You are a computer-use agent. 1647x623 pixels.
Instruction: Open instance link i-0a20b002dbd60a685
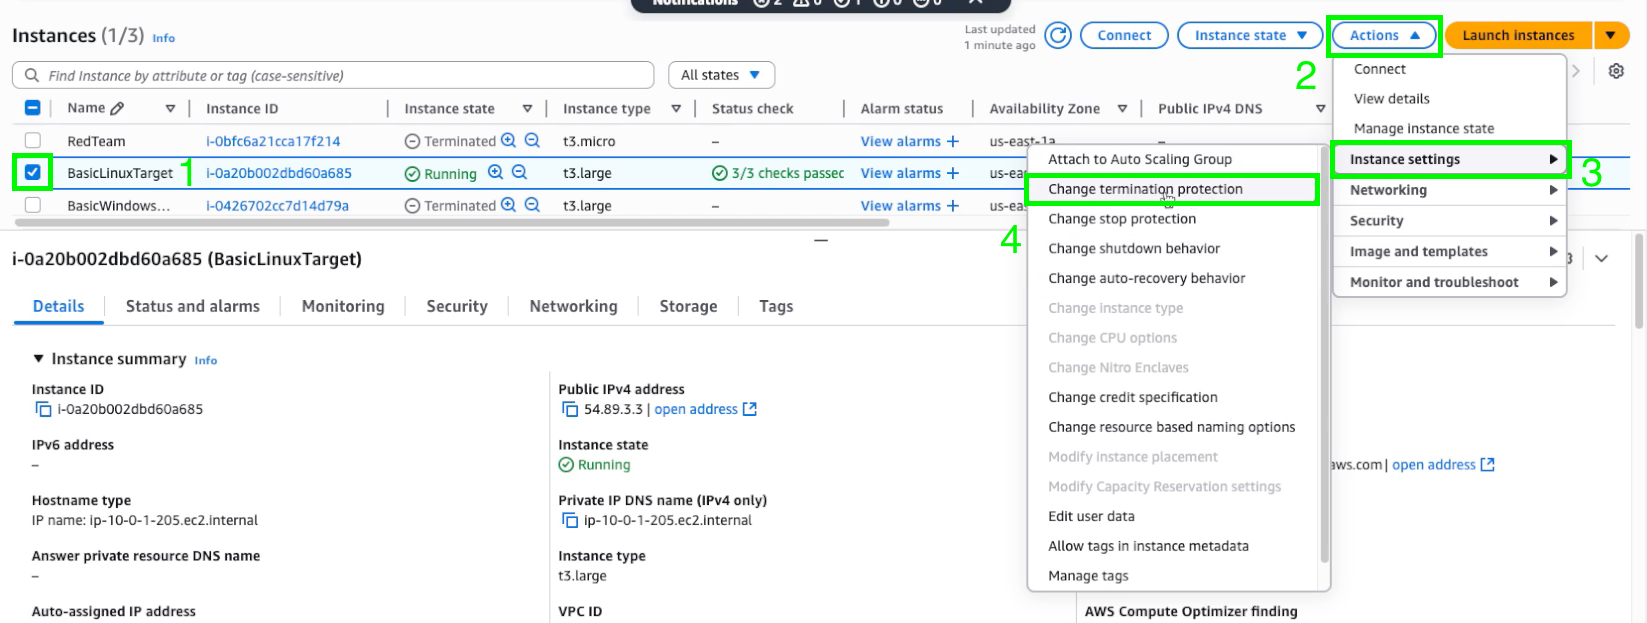pyautogui.click(x=279, y=173)
